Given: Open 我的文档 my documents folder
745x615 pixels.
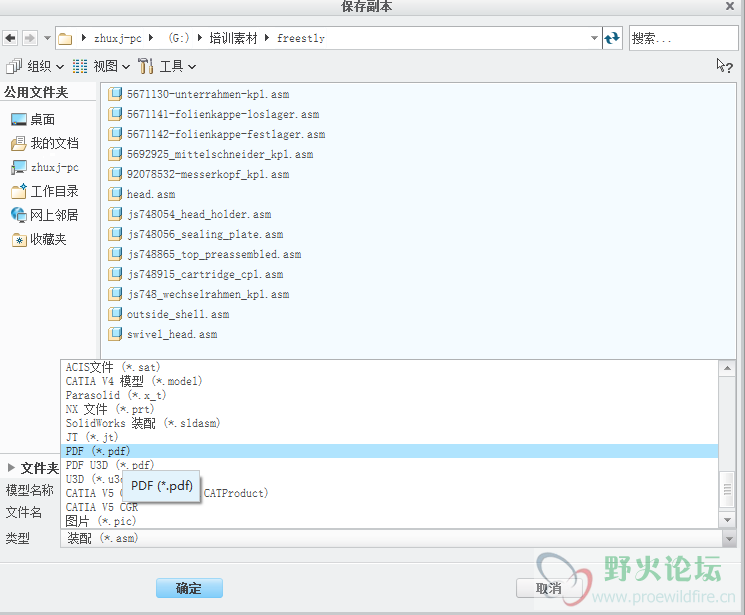Looking at the screenshot, I should [x=45, y=143].
